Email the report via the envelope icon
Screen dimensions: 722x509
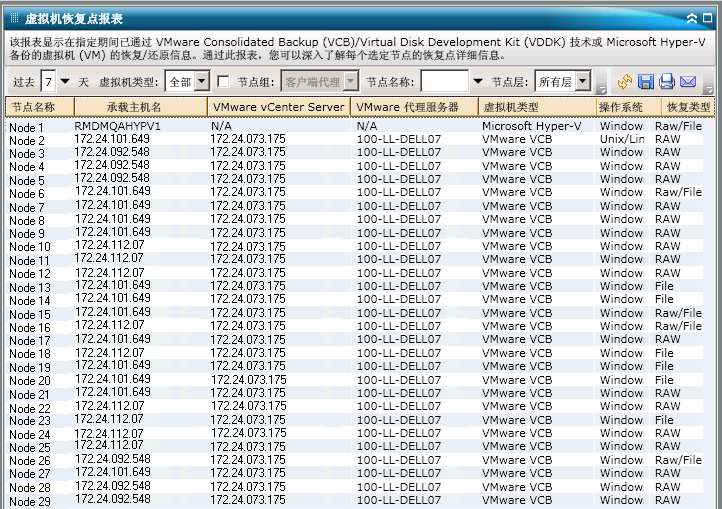pos(688,82)
